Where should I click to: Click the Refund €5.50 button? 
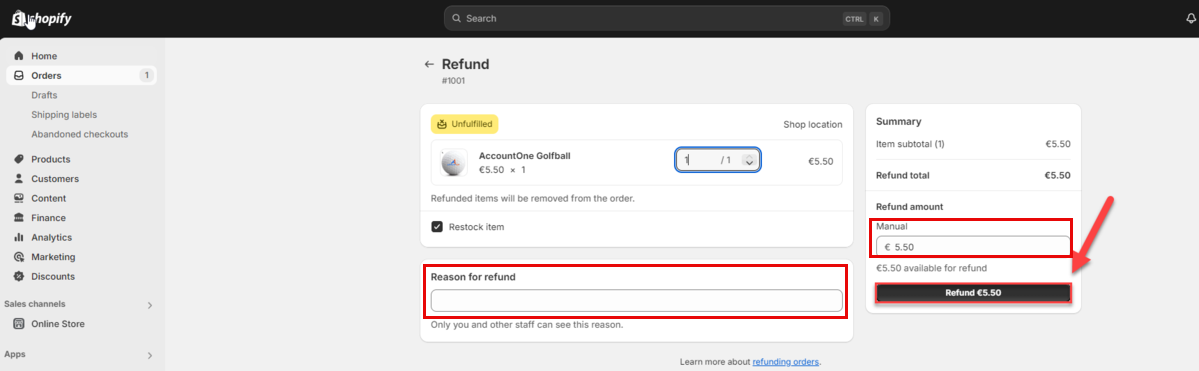[973, 292]
